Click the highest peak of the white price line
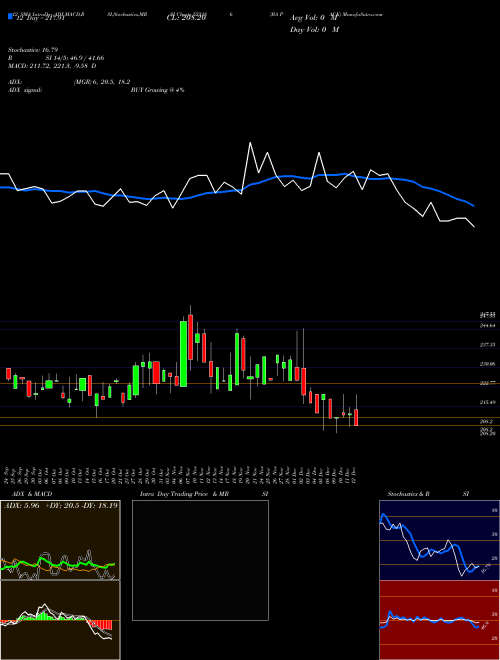The image size is (500, 660). pyautogui.click(x=250, y=143)
